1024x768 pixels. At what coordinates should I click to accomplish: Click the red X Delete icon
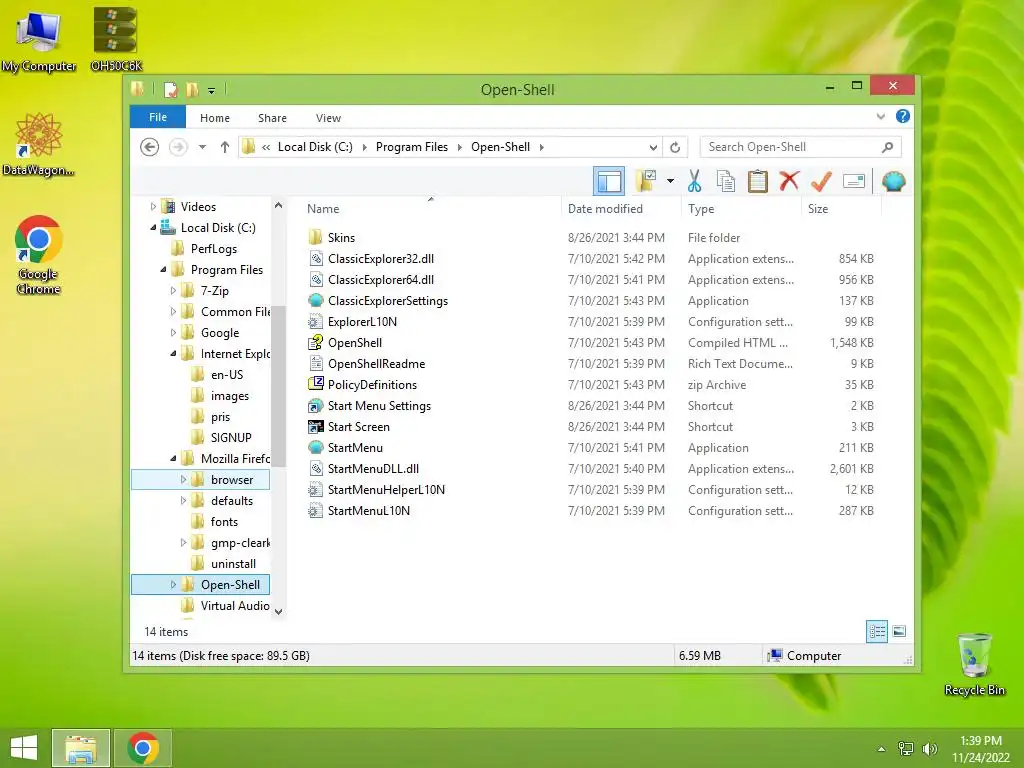(x=789, y=181)
